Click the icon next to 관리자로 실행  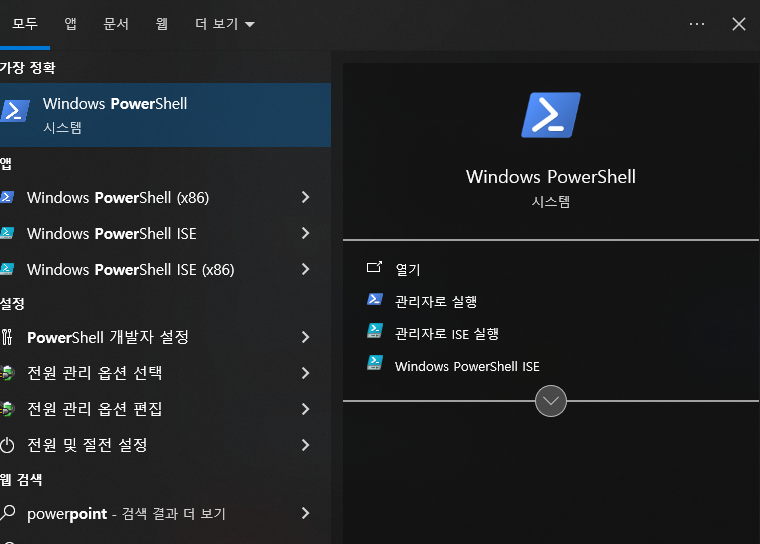(x=375, y=300)
